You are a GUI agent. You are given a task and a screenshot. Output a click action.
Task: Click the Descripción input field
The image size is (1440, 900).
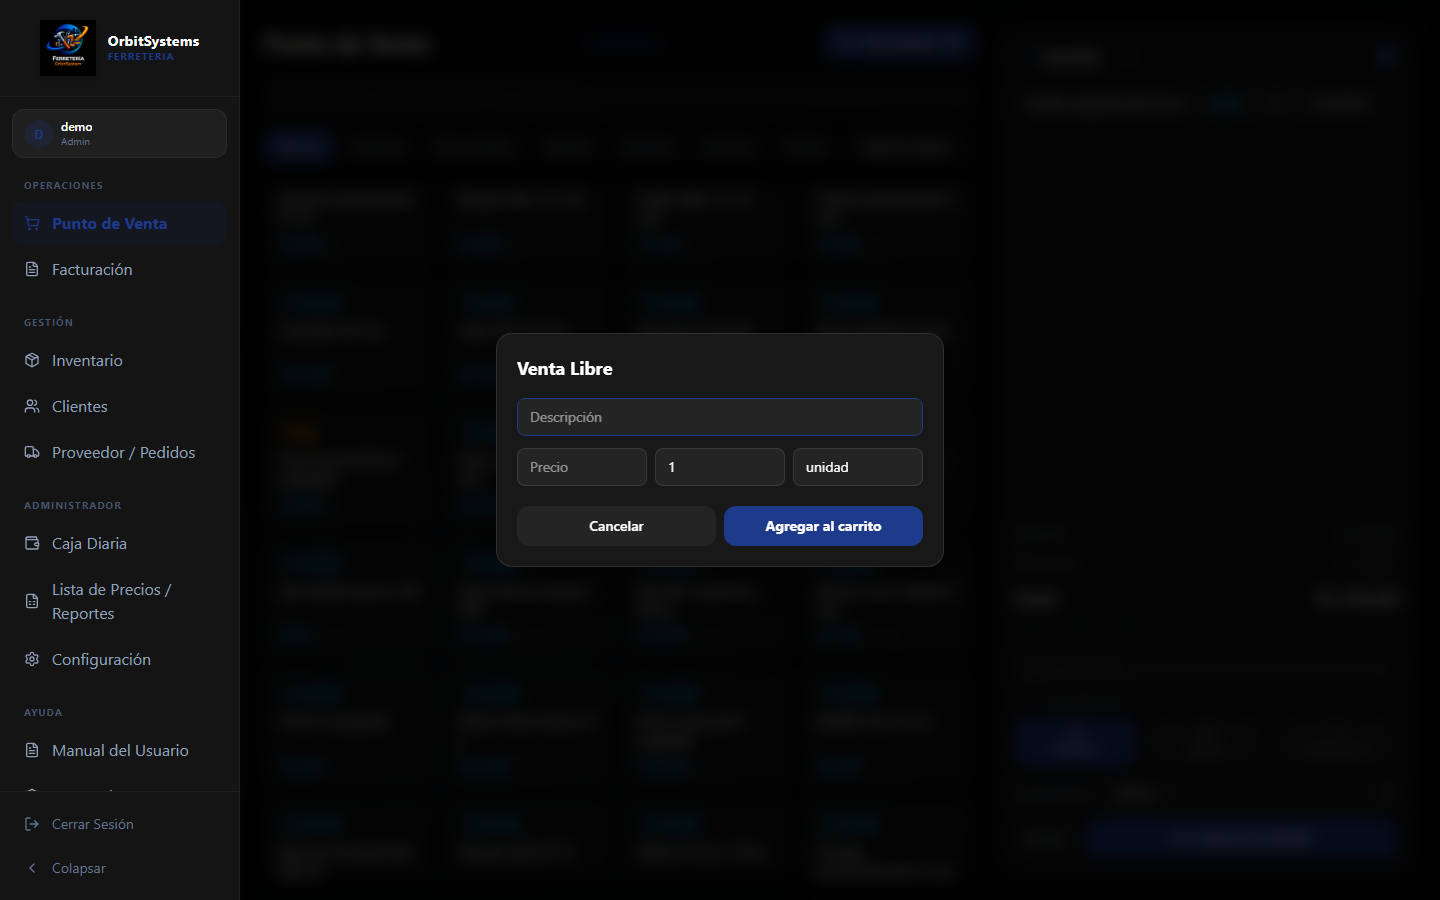(720, 417)
